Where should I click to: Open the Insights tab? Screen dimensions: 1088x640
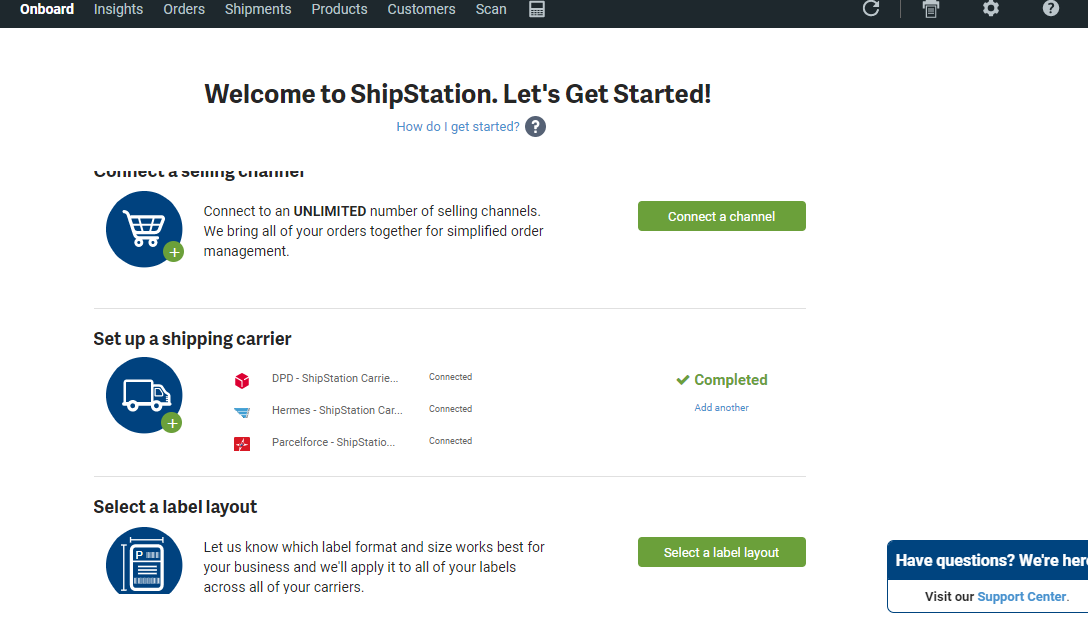pos(119,9)
